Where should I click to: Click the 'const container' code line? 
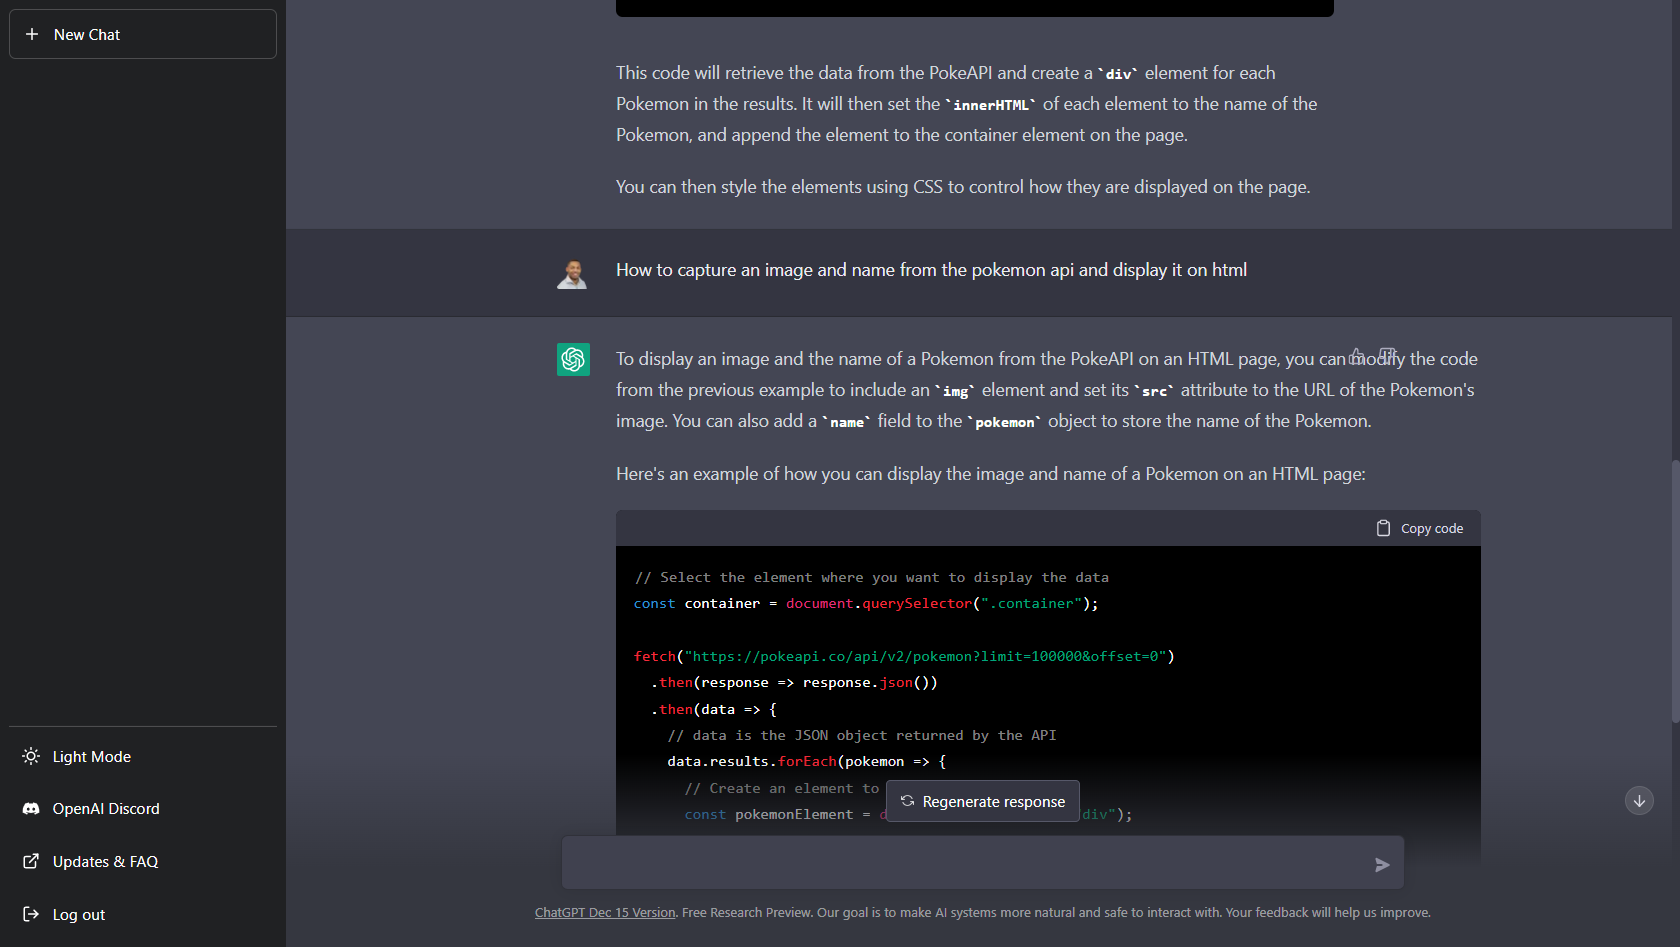click(866, 603)
